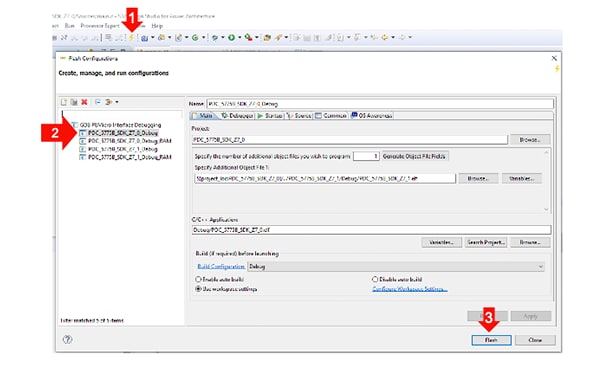This screenshot has height=370, width=600.
Task: Open the Configure Workspace Settings link
Action: [410, 289]
